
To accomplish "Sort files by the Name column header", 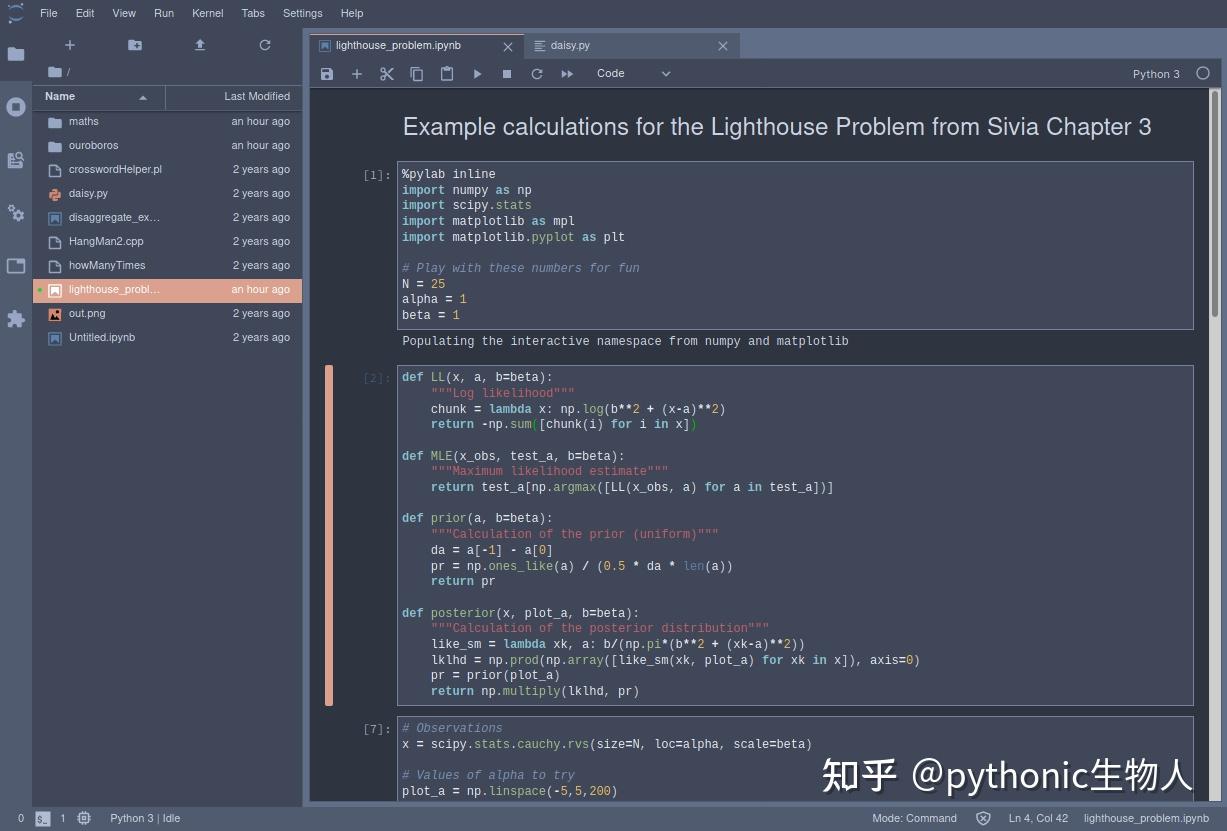I will coord(60,96).
